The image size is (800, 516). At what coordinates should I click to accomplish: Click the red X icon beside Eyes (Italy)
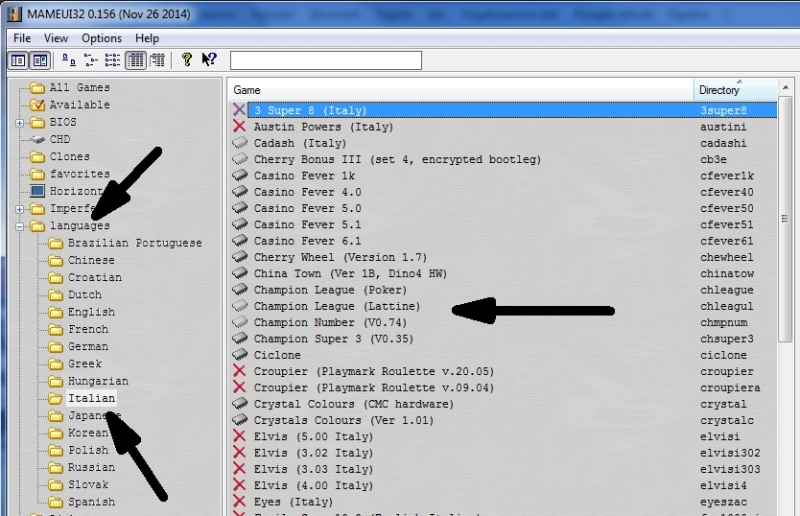click(x=239, y=501)
